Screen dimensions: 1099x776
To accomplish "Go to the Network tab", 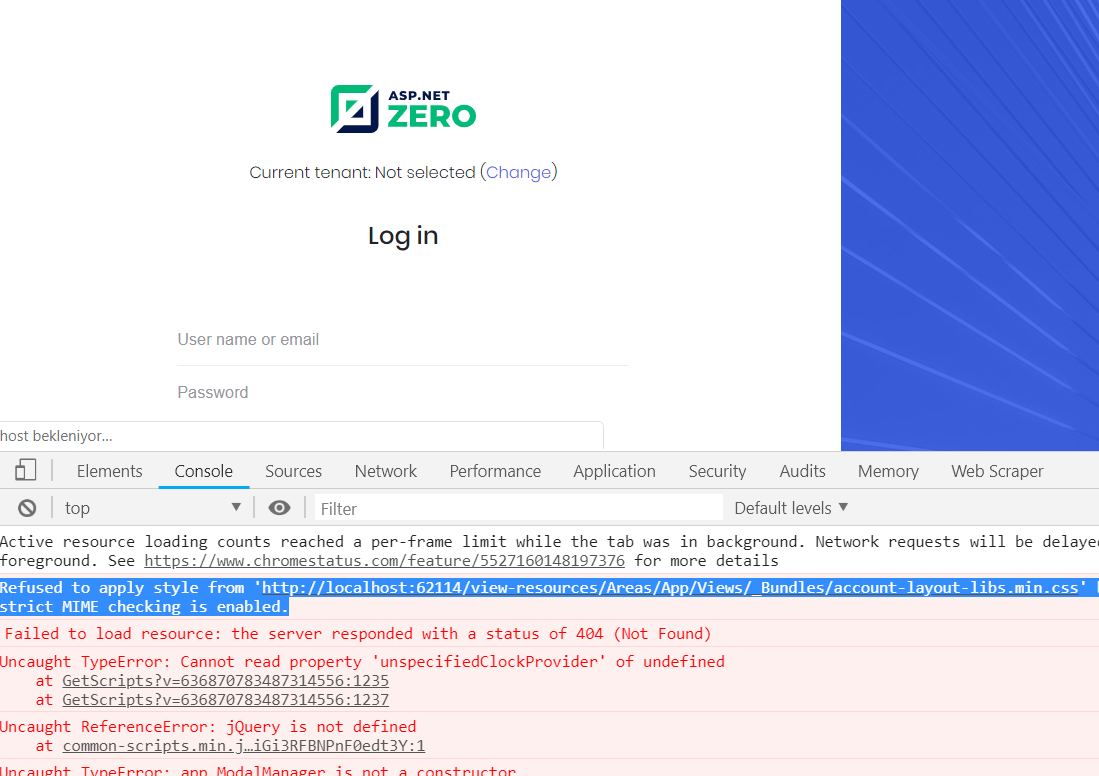I will 385,471.
